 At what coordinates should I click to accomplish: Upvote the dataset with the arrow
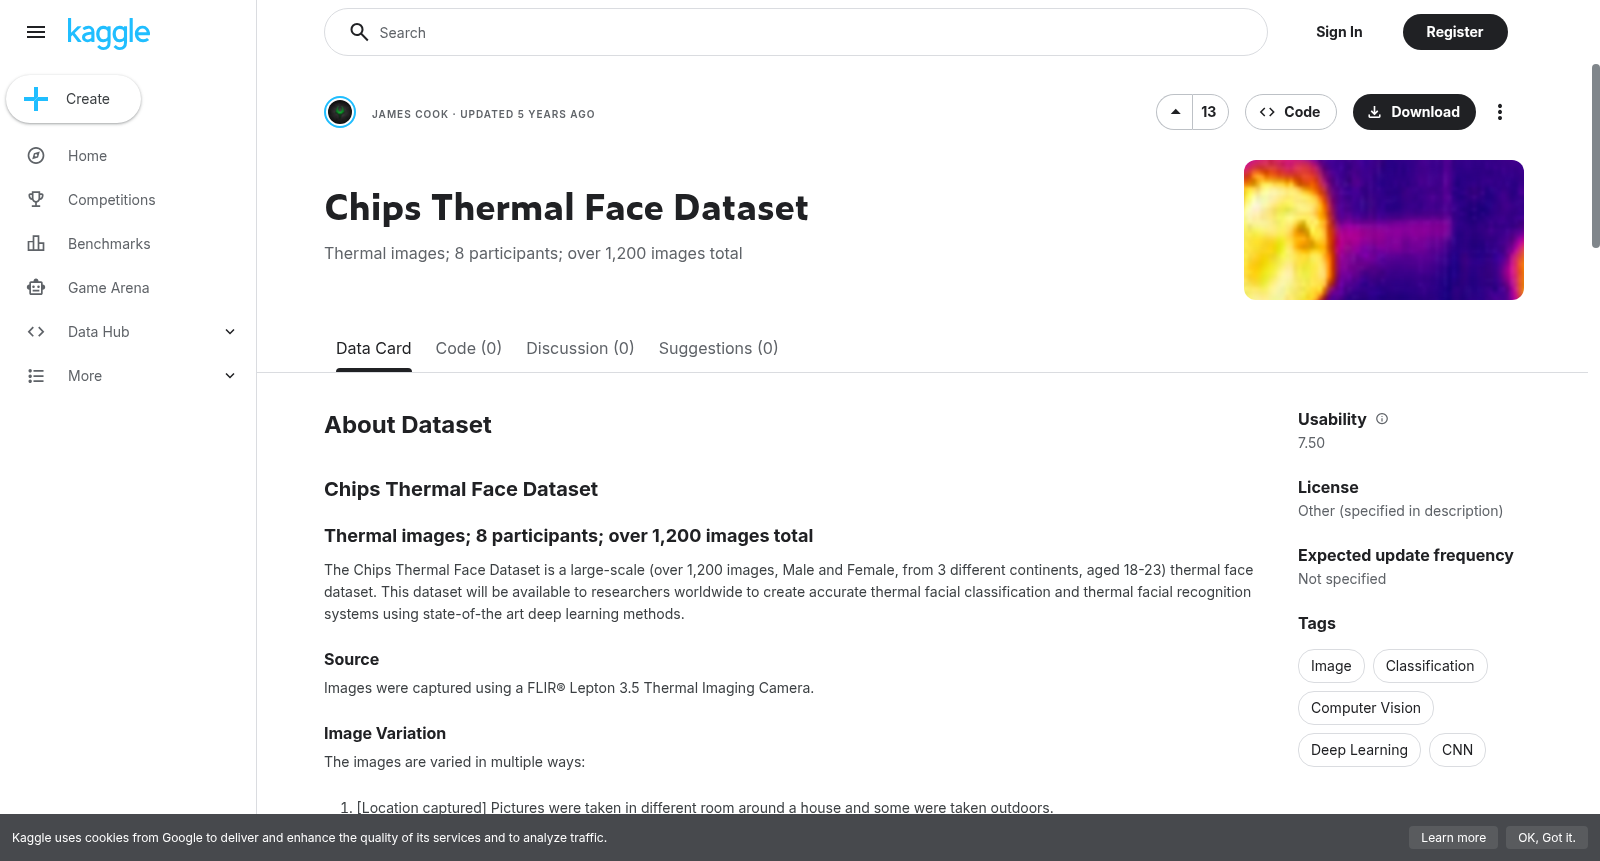pos(1175,112)
